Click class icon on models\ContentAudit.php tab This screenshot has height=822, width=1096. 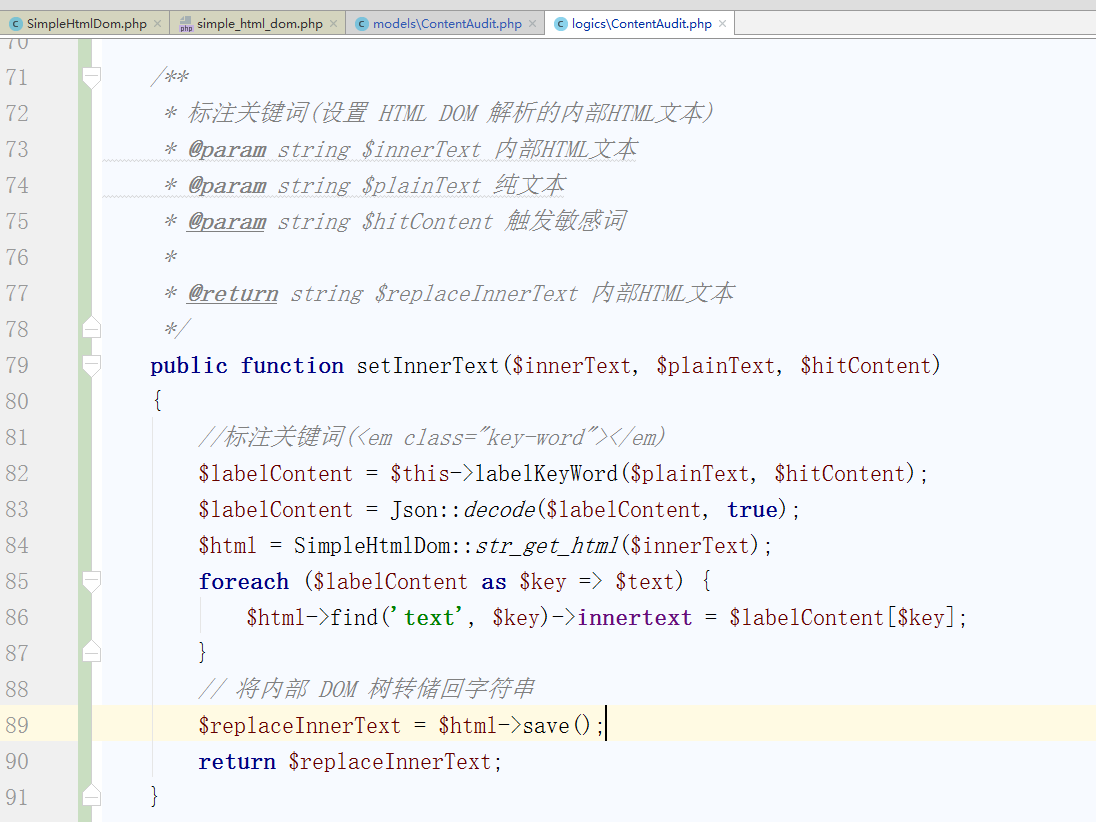(362, 23)
